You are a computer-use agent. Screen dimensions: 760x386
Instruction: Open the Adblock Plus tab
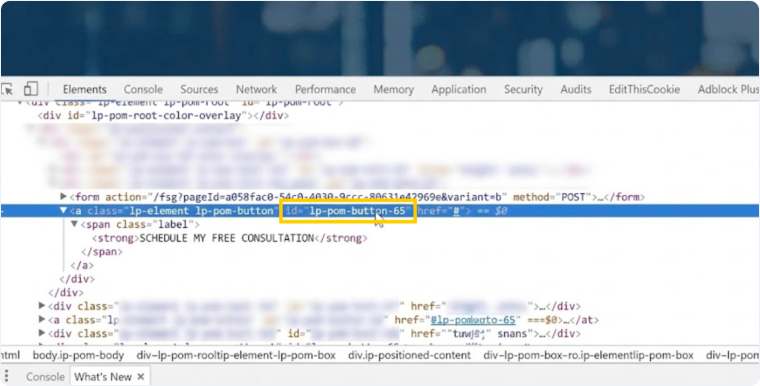click(728, 90)
